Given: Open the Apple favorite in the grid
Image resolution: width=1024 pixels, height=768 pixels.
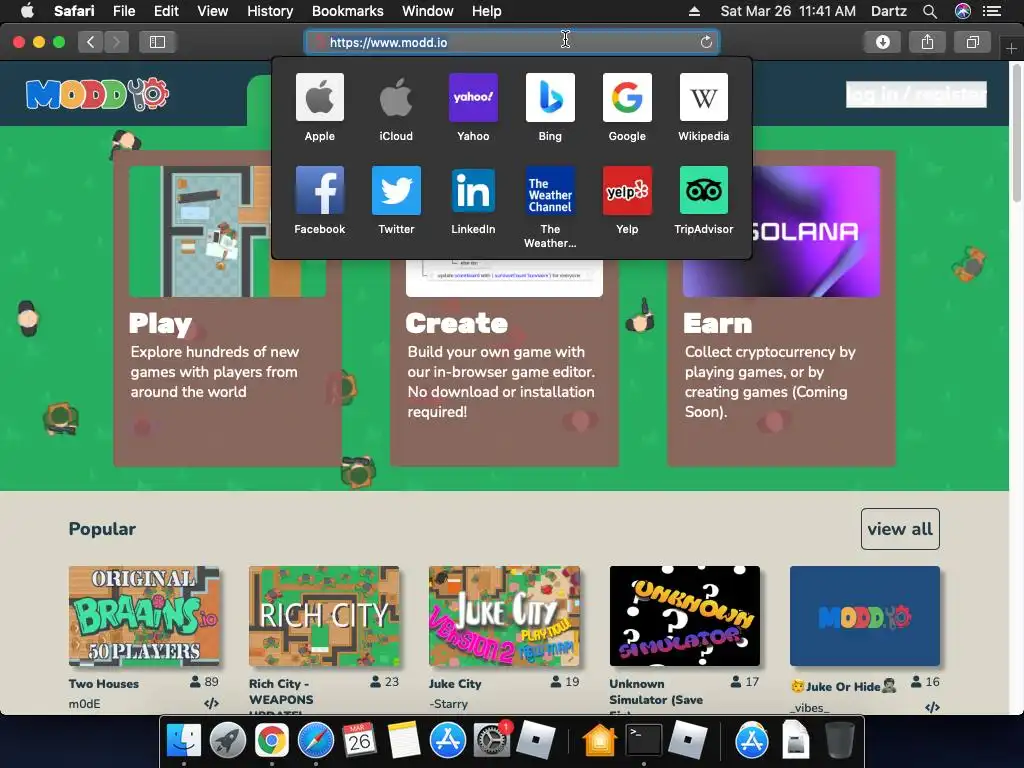Looking at the screenshot, I should [319, 97].
